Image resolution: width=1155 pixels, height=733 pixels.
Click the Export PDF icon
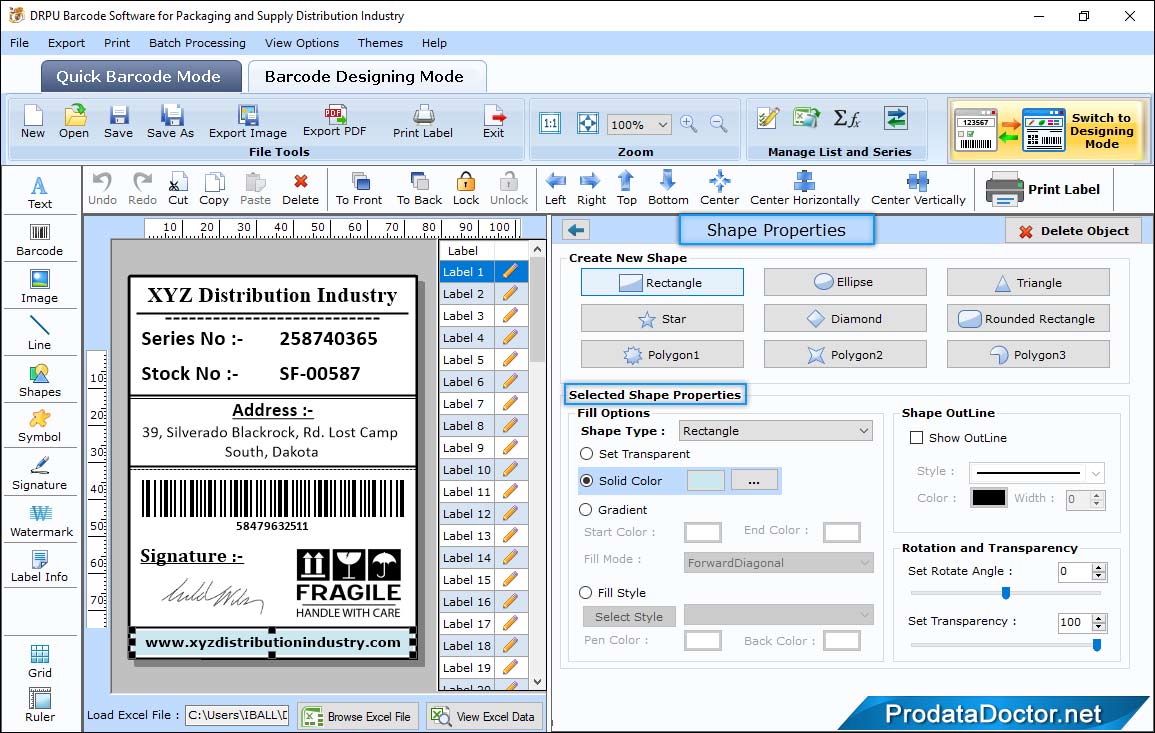click(335, 121)
